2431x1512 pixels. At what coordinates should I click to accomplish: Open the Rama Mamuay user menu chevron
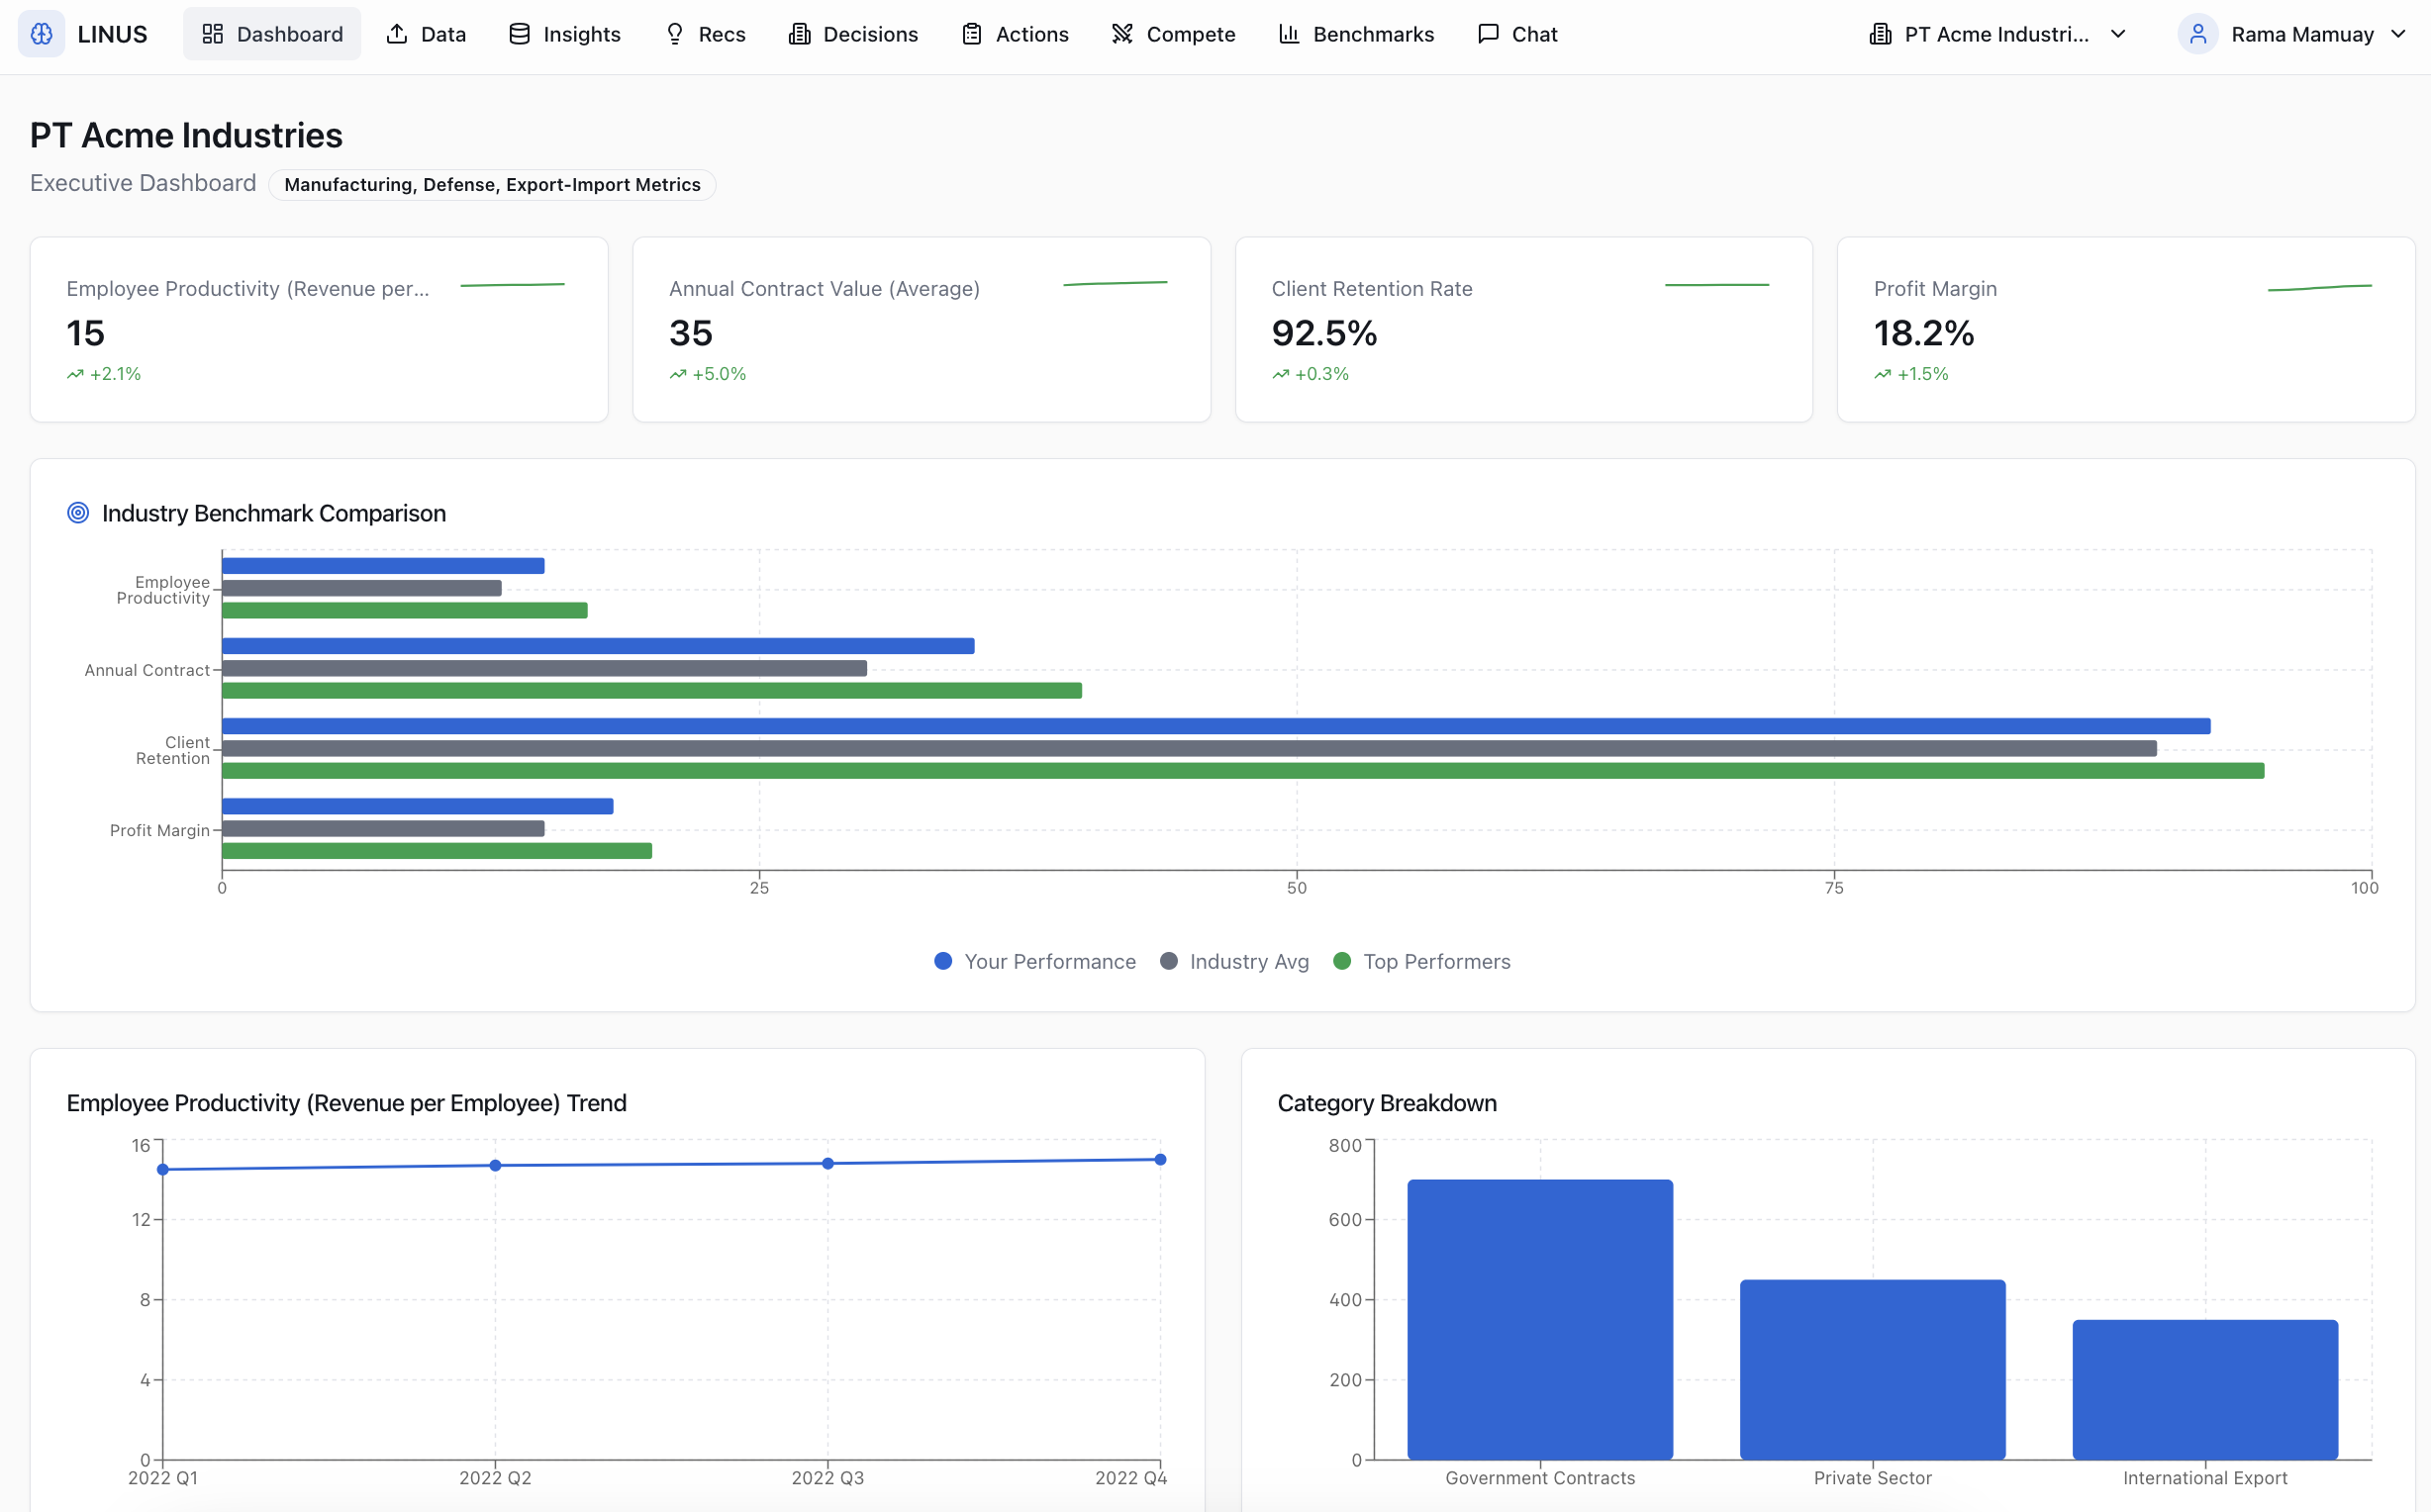point(2398,34)
